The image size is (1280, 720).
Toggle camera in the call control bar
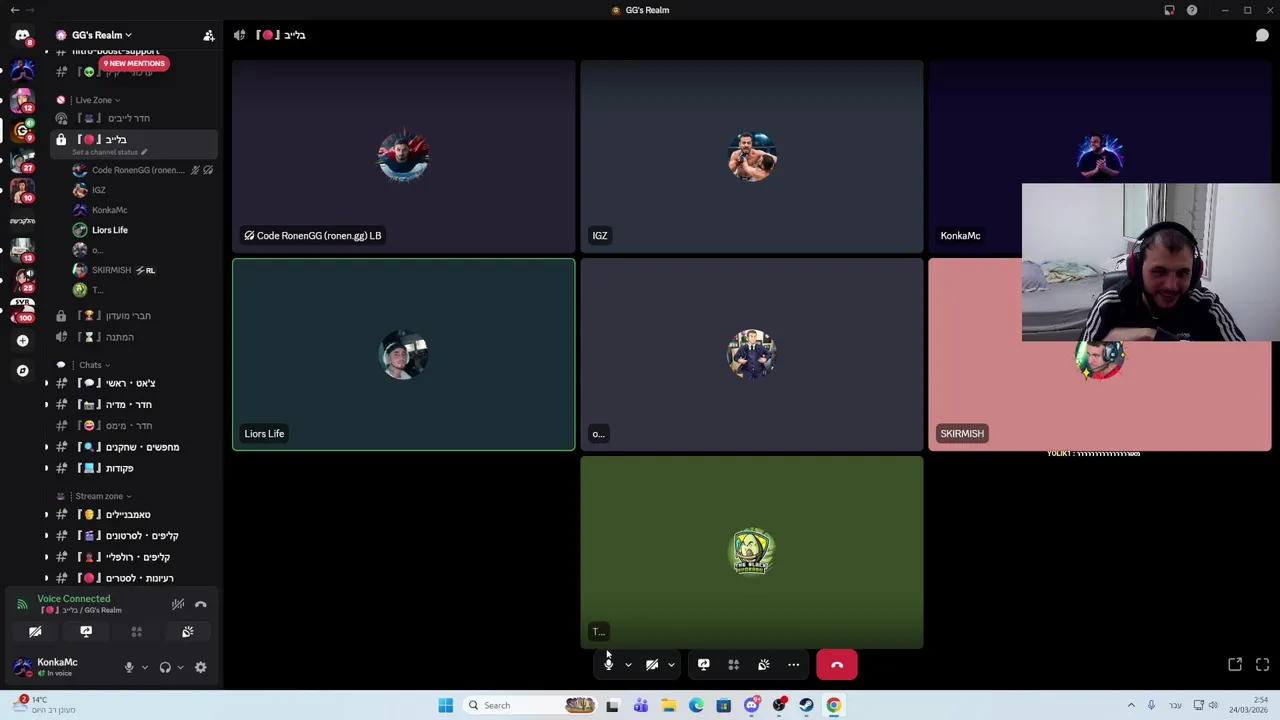point(652,665)
